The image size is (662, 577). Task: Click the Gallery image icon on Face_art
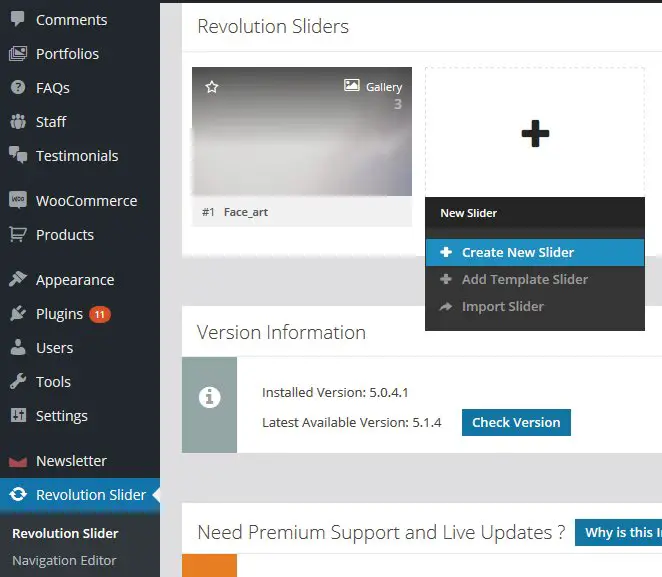pos(352,85)
